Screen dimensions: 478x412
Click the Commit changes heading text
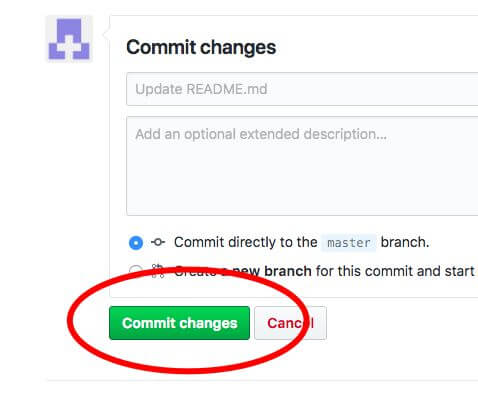[201, 47]
